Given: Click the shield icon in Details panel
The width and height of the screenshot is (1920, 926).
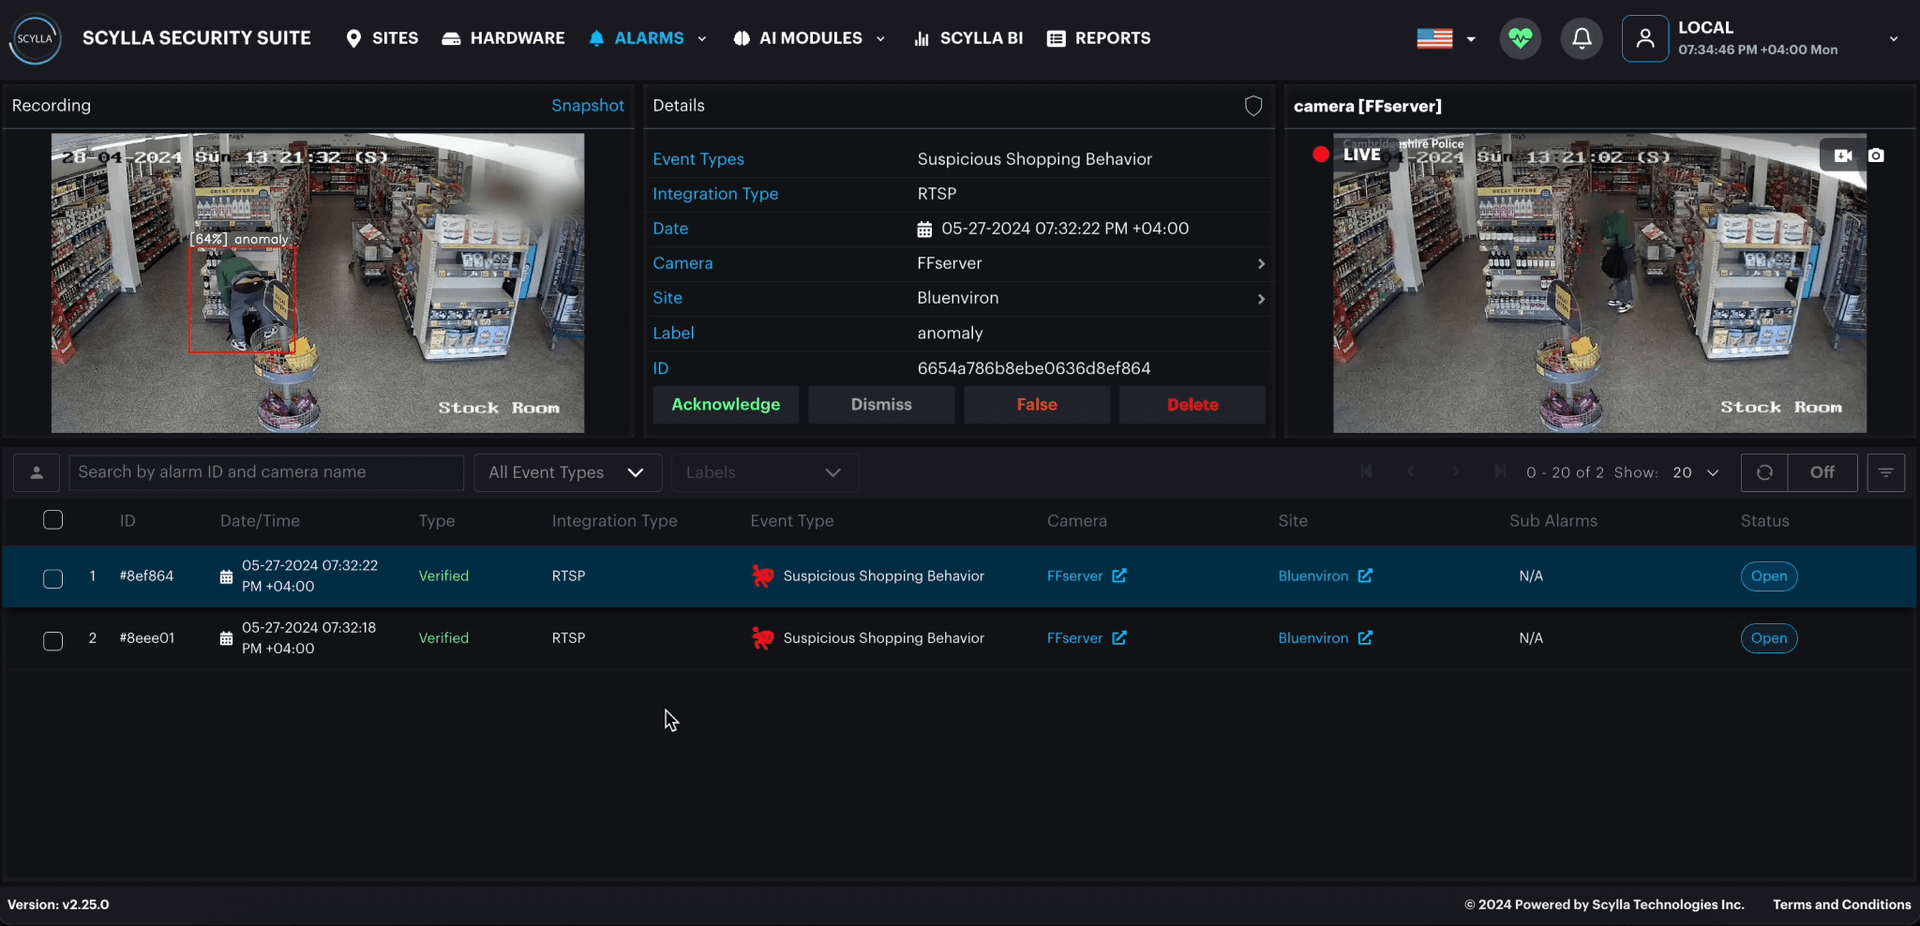Looking at the screenshot, I should pyautogui.click(x=1253, y=106).
